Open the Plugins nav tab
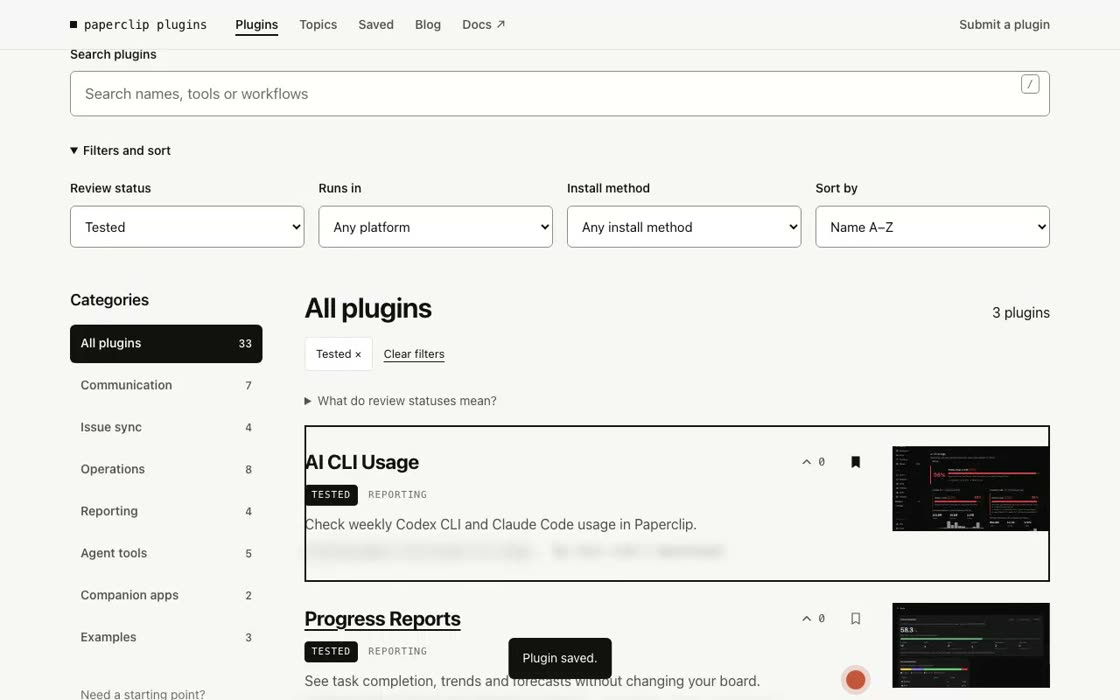 [x=256, y=24]
